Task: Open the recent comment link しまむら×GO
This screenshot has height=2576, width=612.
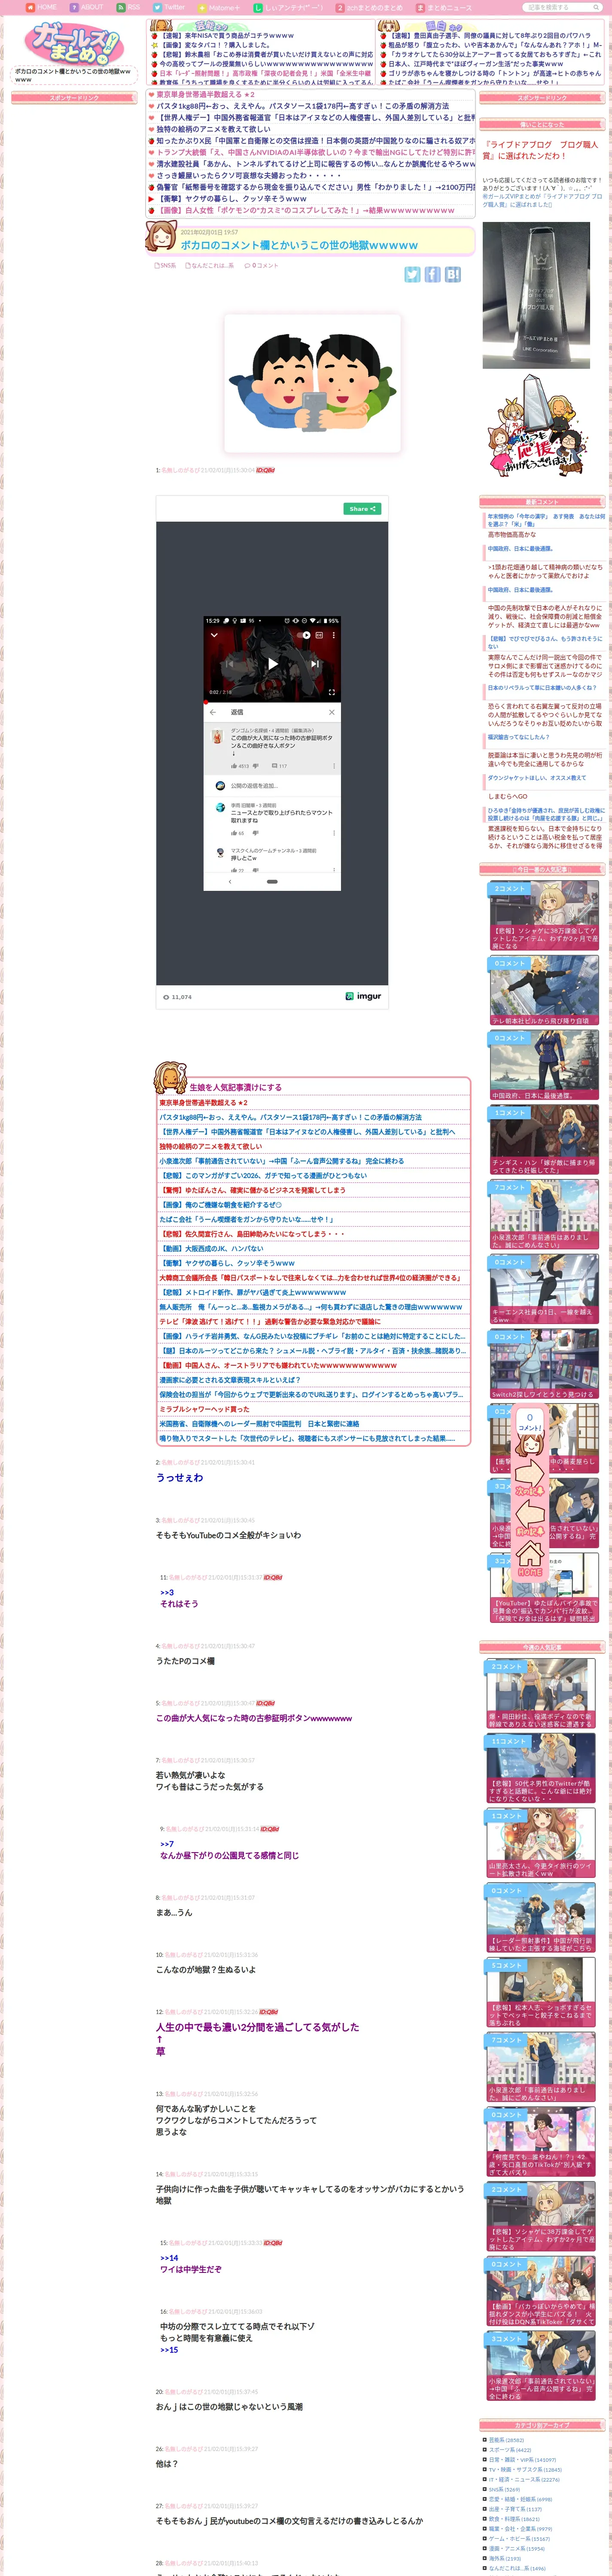Action: 507,797
